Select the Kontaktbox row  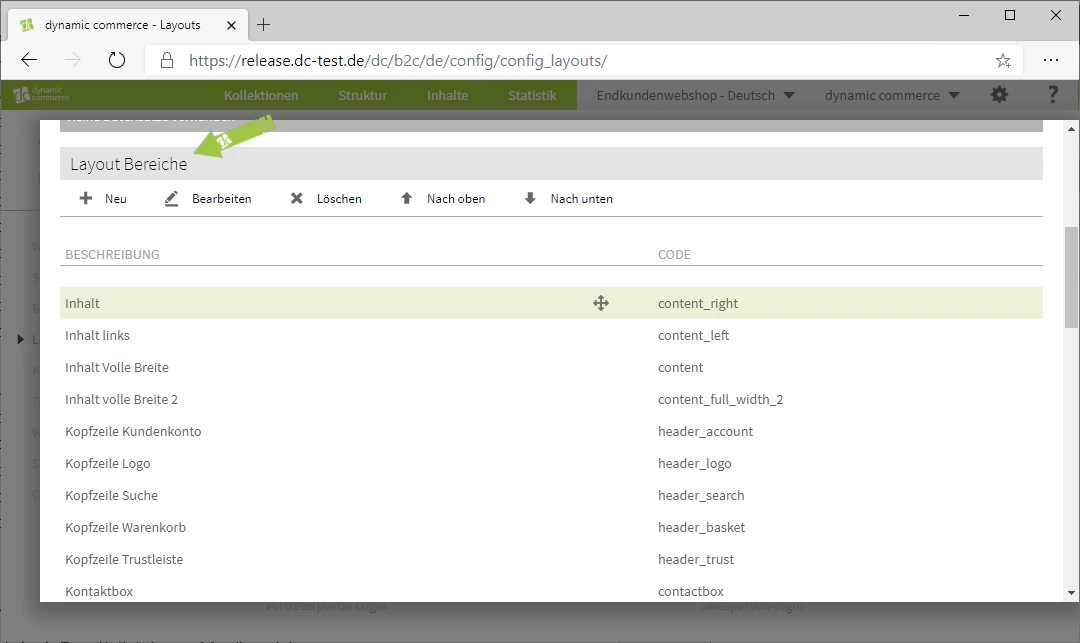click(x=551, y=591)
